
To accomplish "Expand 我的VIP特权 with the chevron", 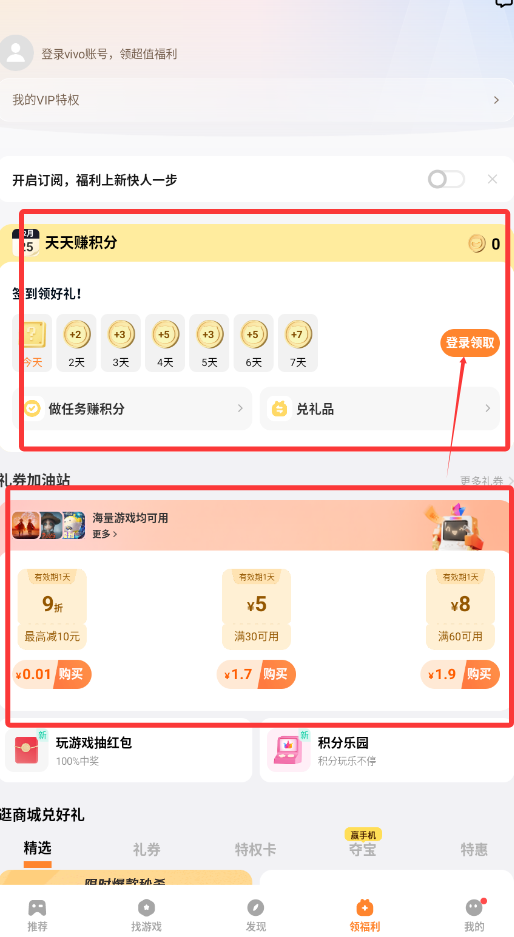I will 496,100.
